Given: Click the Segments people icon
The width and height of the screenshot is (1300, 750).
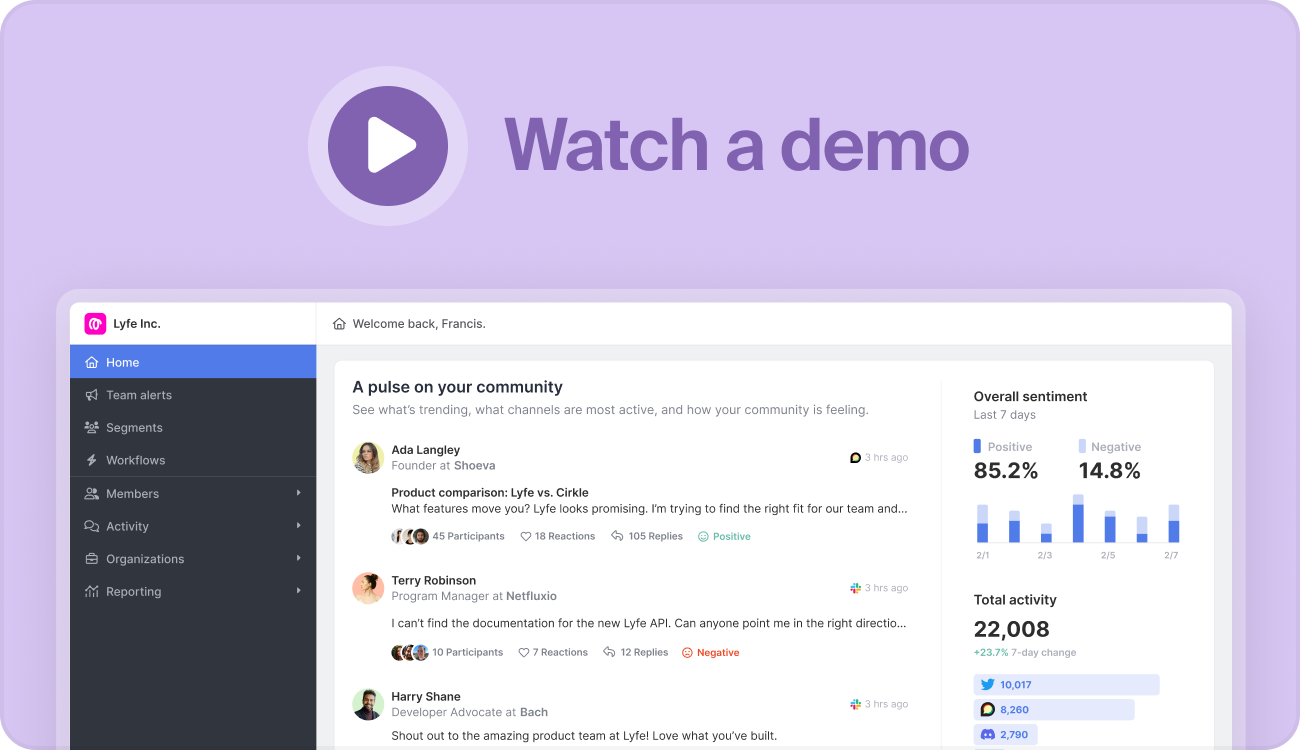Looking at the screenshot, I should pos(92,427).
